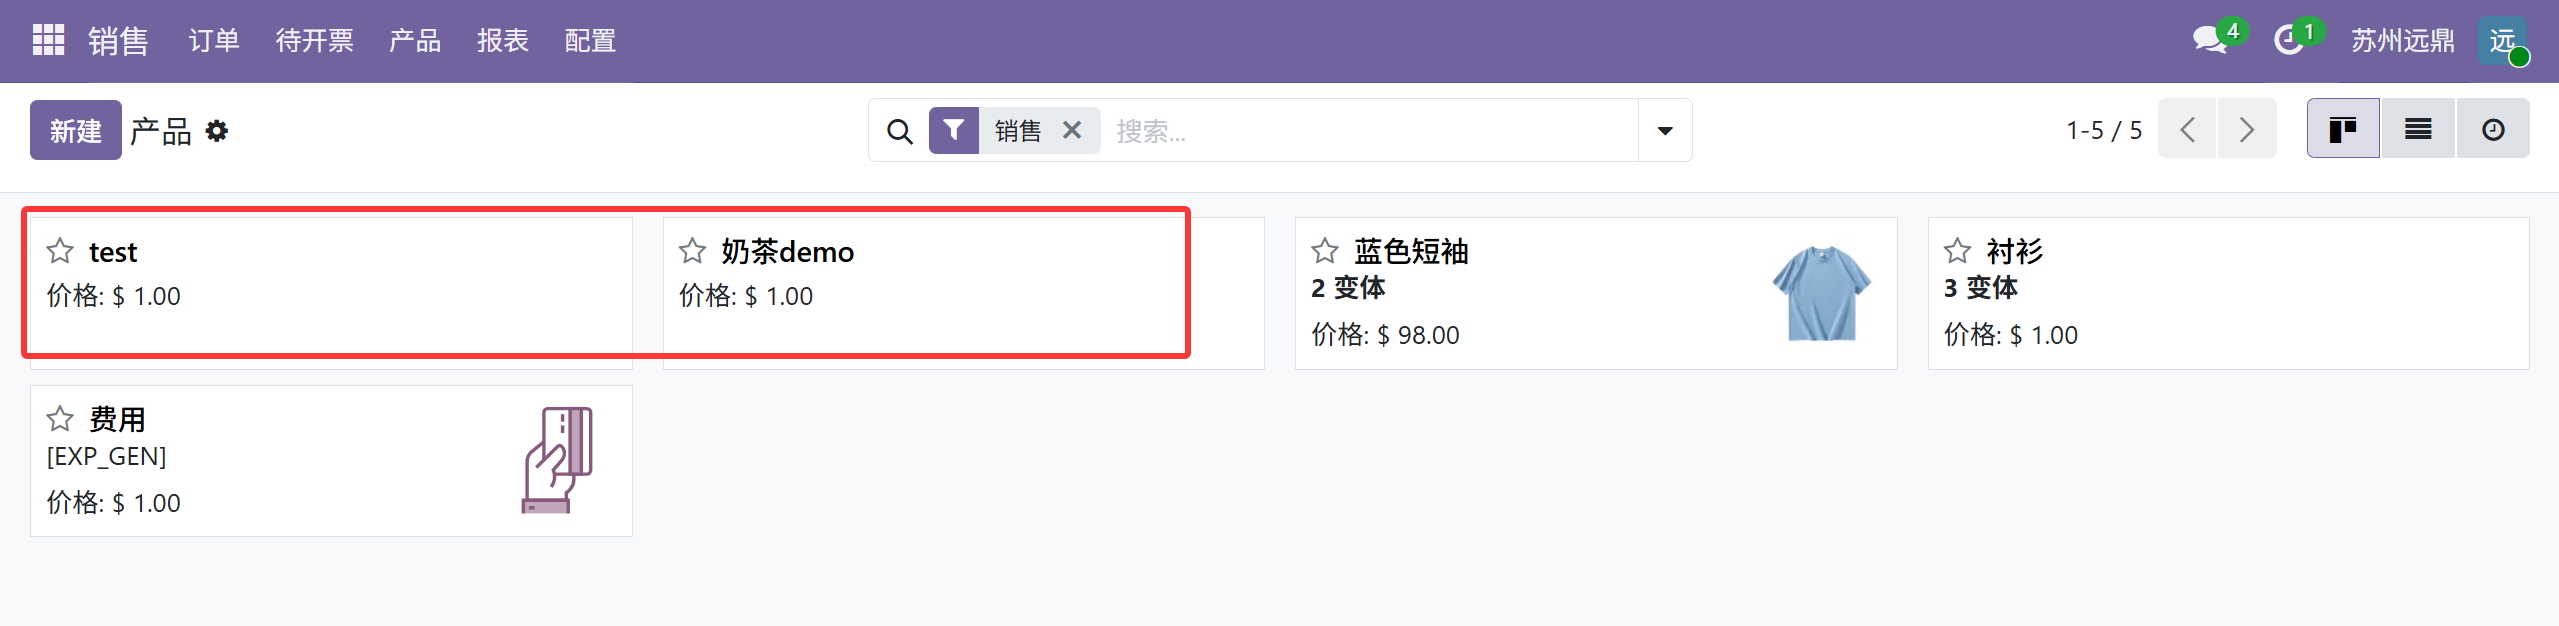Click the funnel filter icon
This screenshot has height=626, width=2559.
(954, 130)
